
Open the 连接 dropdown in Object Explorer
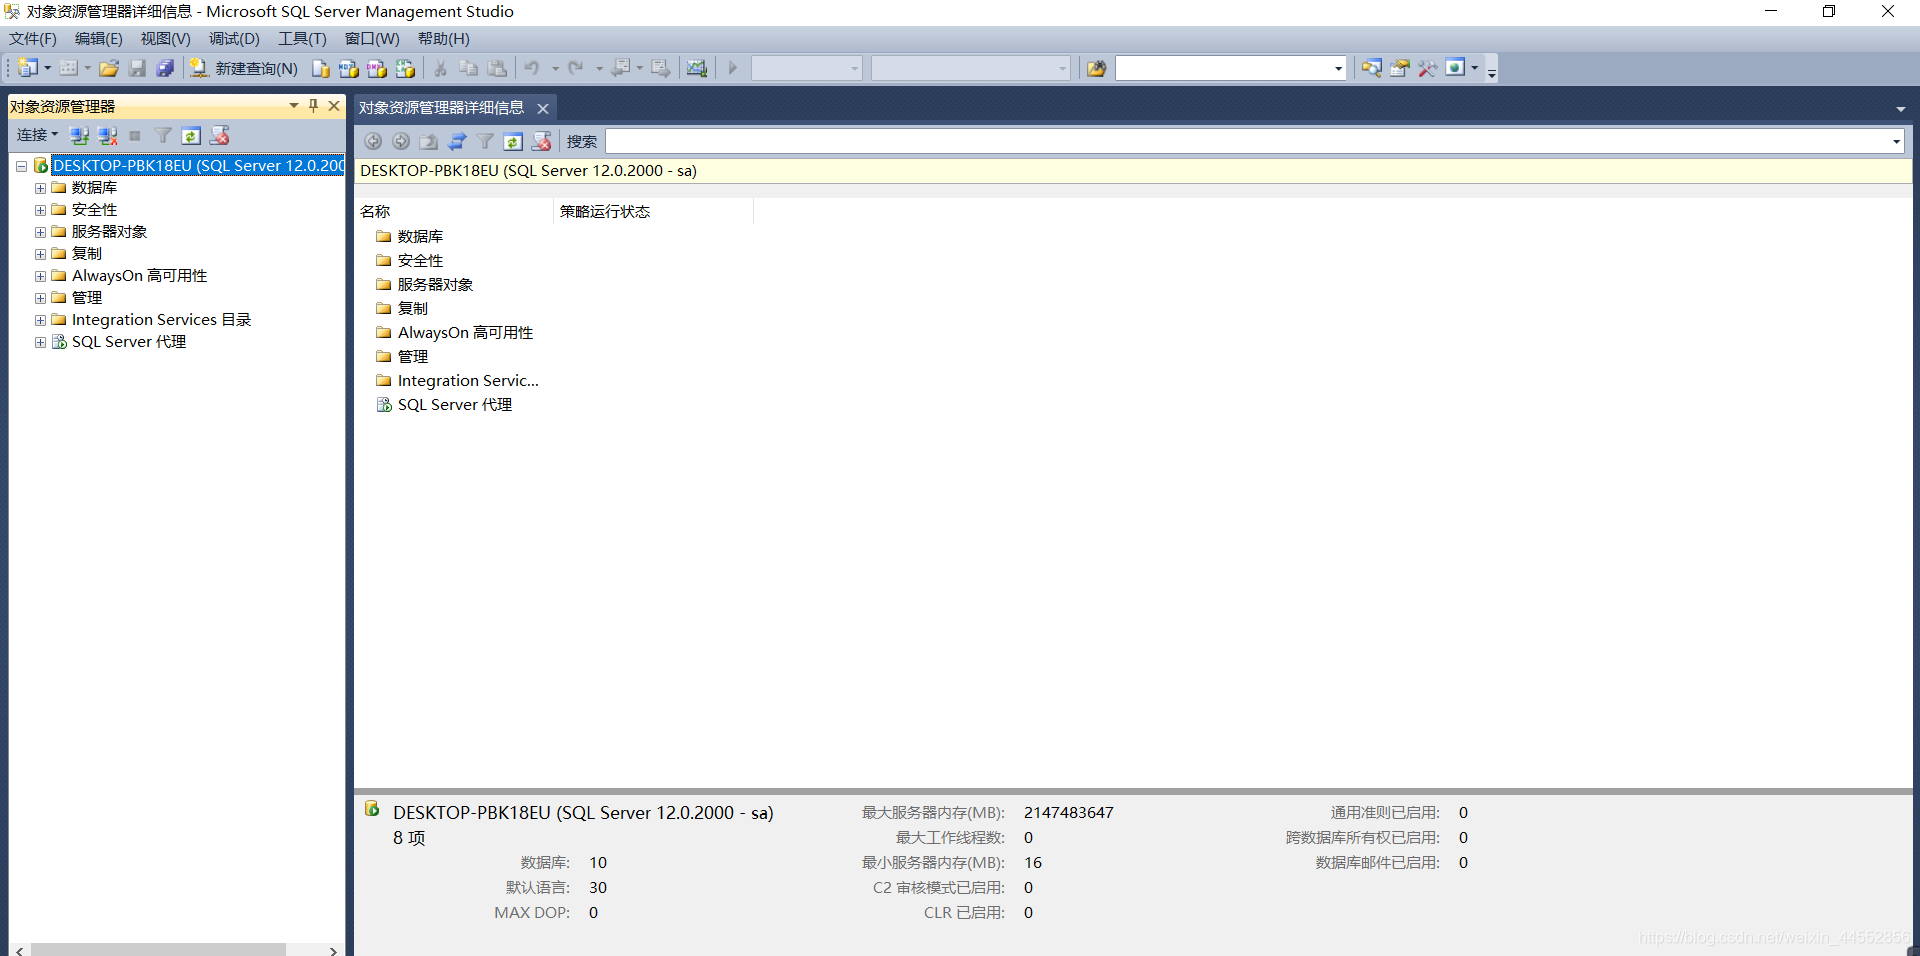[x=38, y=135]
